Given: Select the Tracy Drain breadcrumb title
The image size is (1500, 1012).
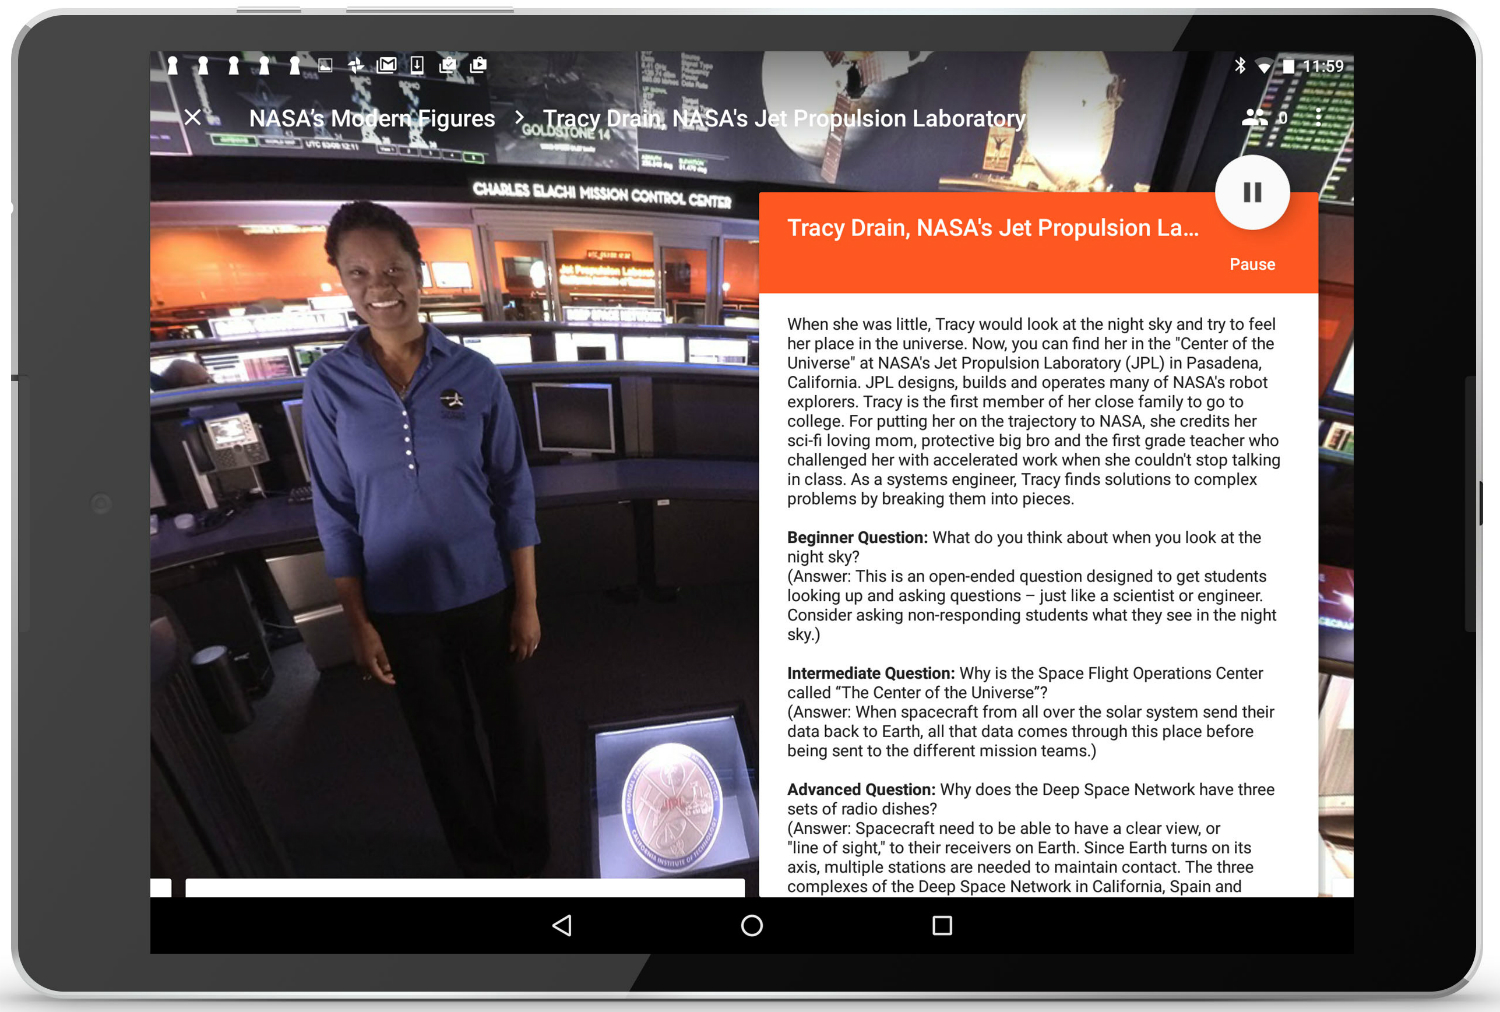Looking at the screenshot, I should pyautogui.click(x=784, y=118).
